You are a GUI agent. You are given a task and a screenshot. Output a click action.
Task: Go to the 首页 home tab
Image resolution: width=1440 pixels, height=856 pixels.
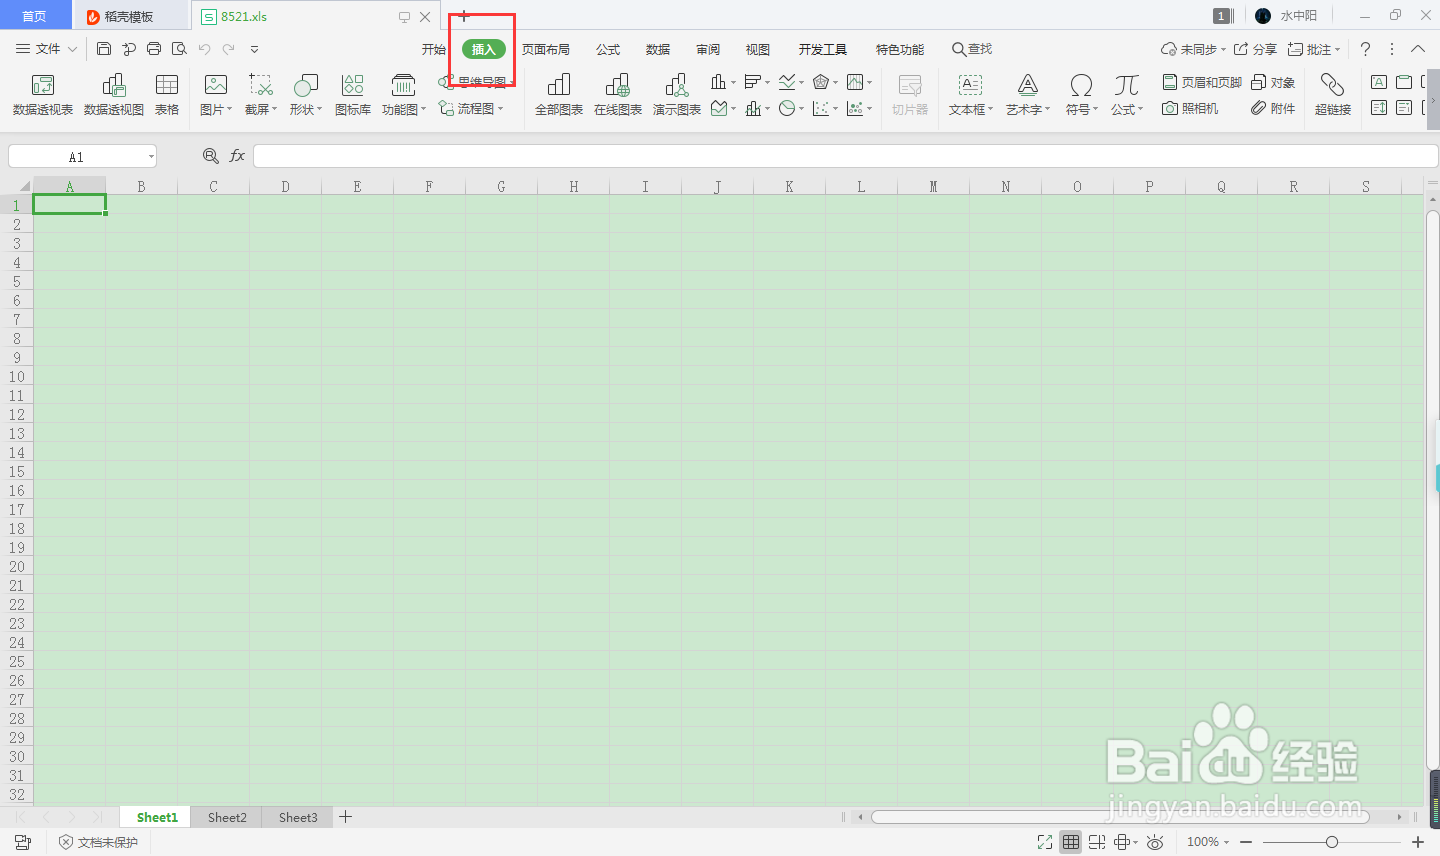[x=35, y=16]
